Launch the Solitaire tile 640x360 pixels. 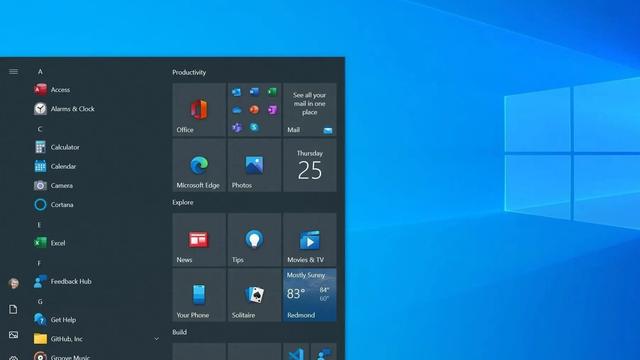tap(254, 295)
